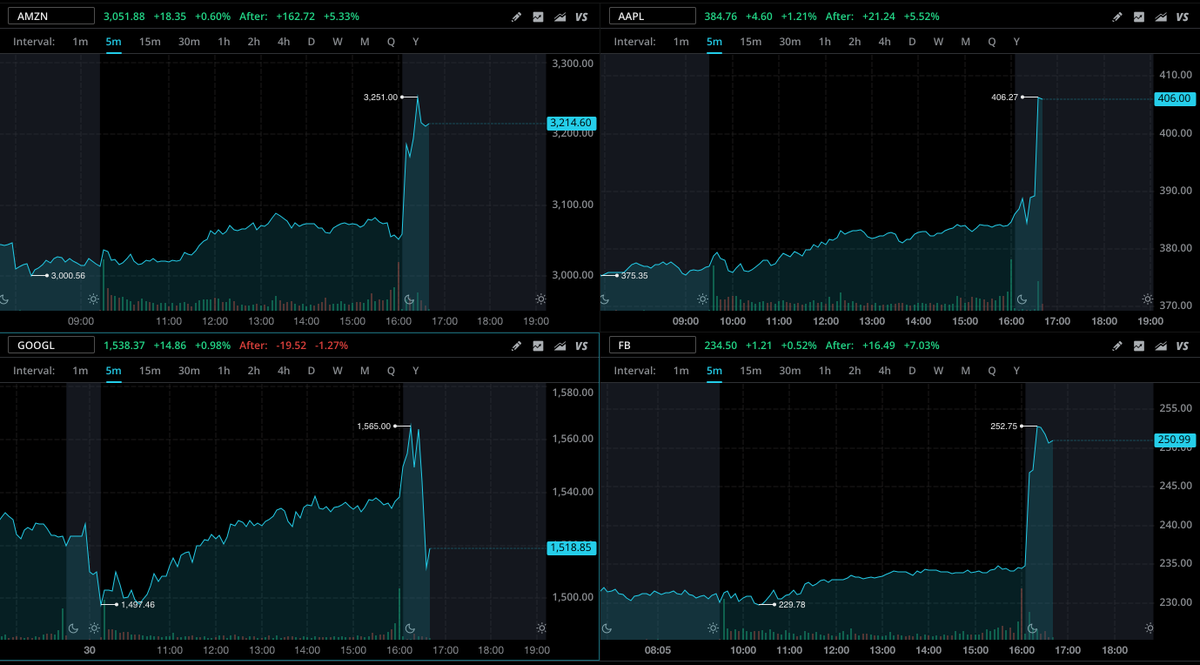The height and width of the screenshot is (665, 1200).
Task: Open chart type icon in AAPL panel
Action: (1140, 17)
